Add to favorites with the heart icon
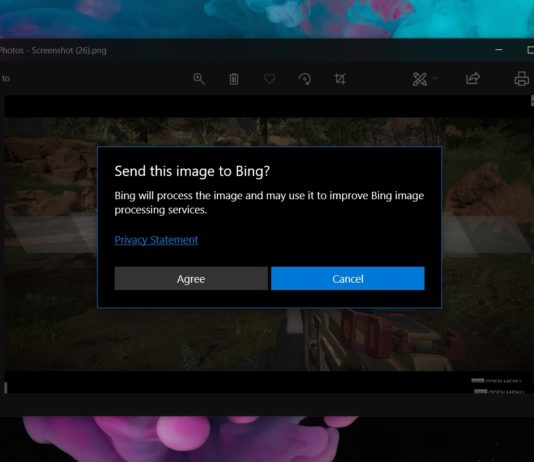 [269, 79]
